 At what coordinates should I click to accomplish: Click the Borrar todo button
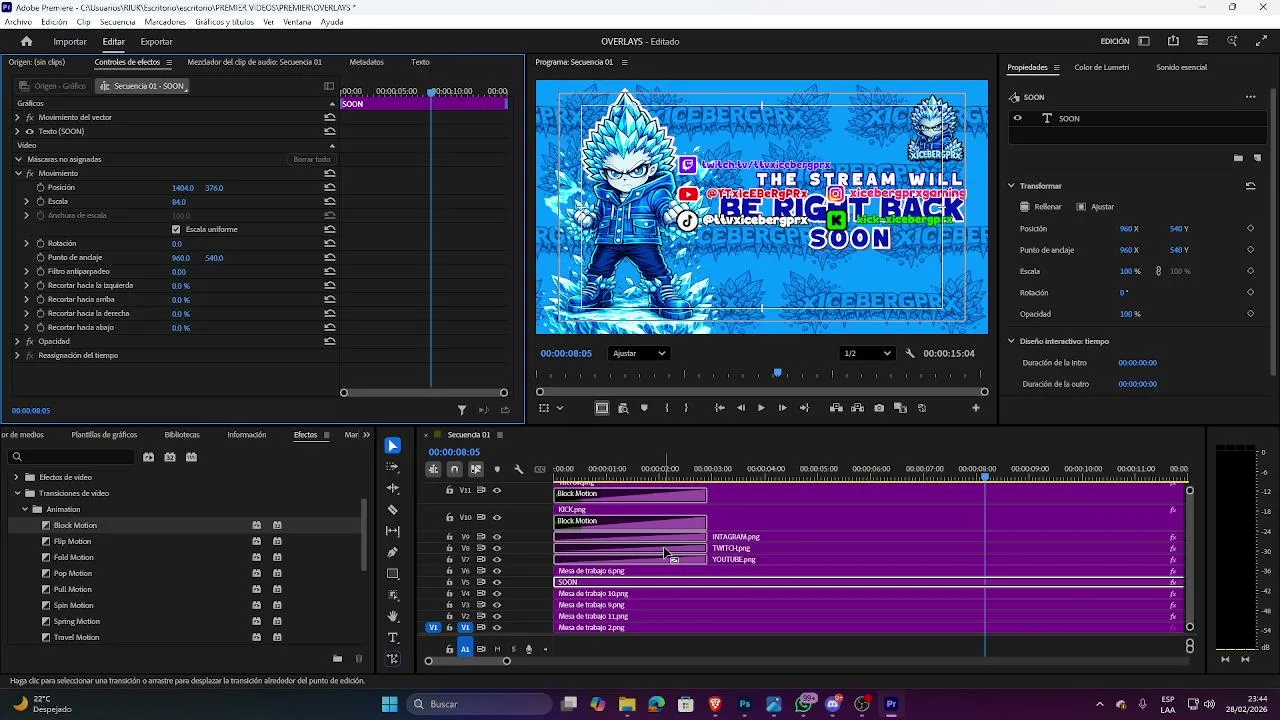[311, 159]
